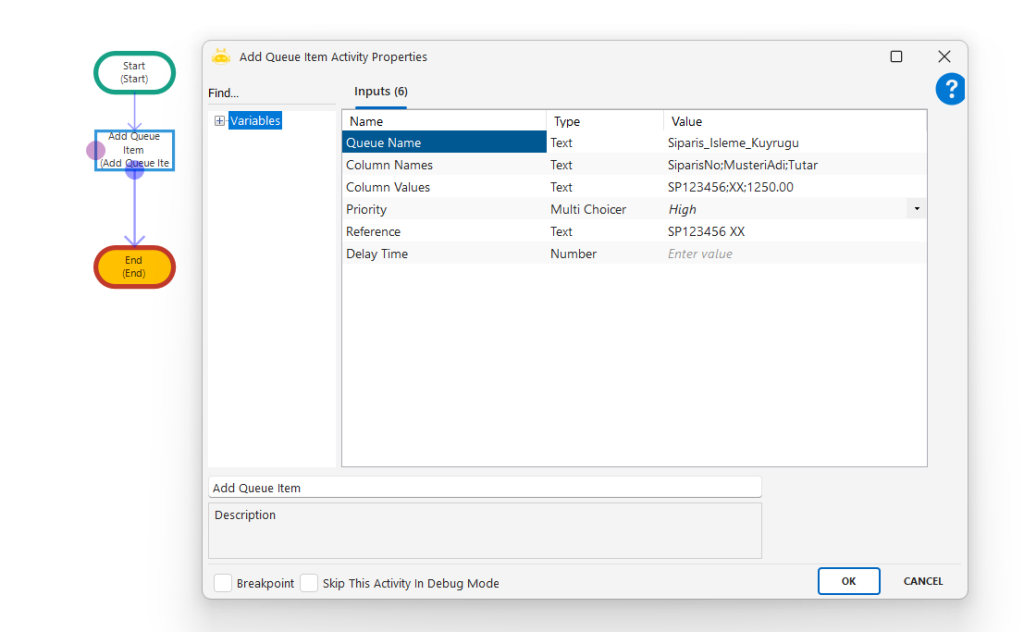
Task: Select the End node in workflow
Action: 134,266
